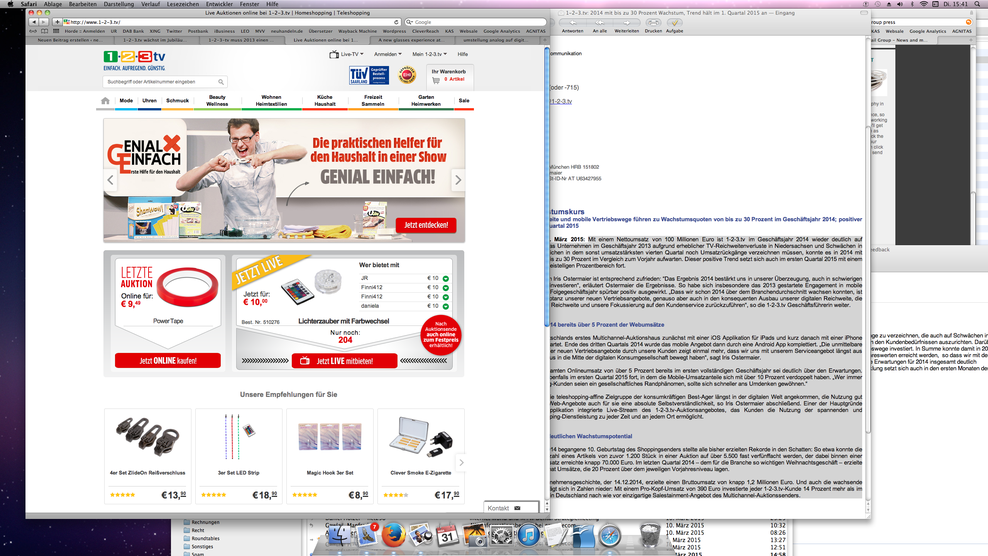
Task: Open the Kontakt tab at the page bottom
Action: 511,507
